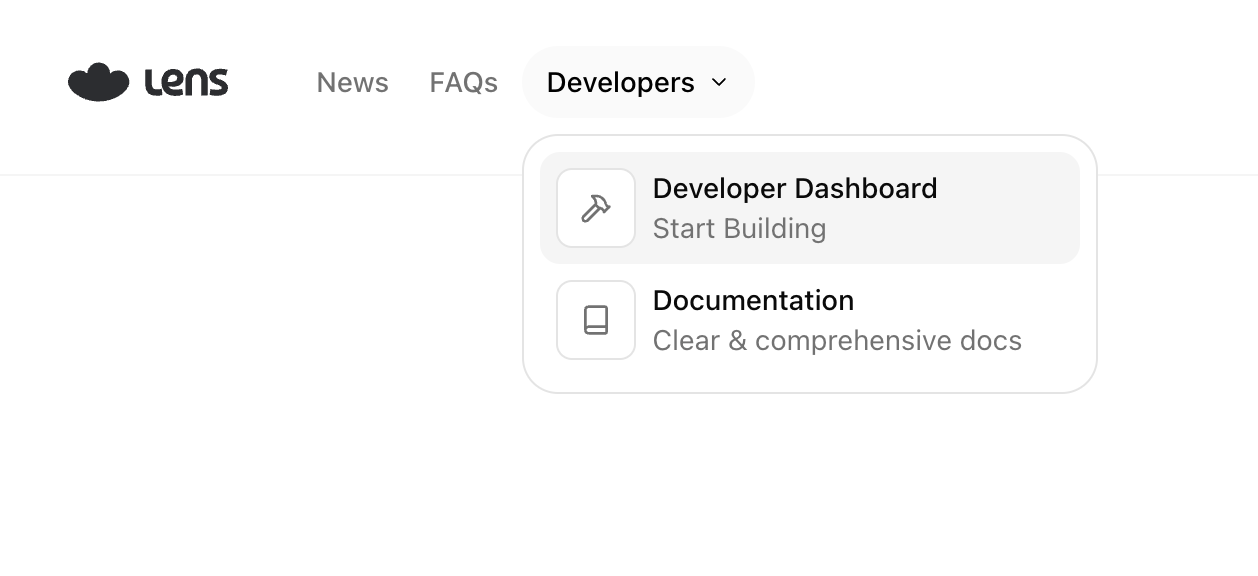Open the Documentation menu entry
1258x576 pixels.
[x=753, y=300]
